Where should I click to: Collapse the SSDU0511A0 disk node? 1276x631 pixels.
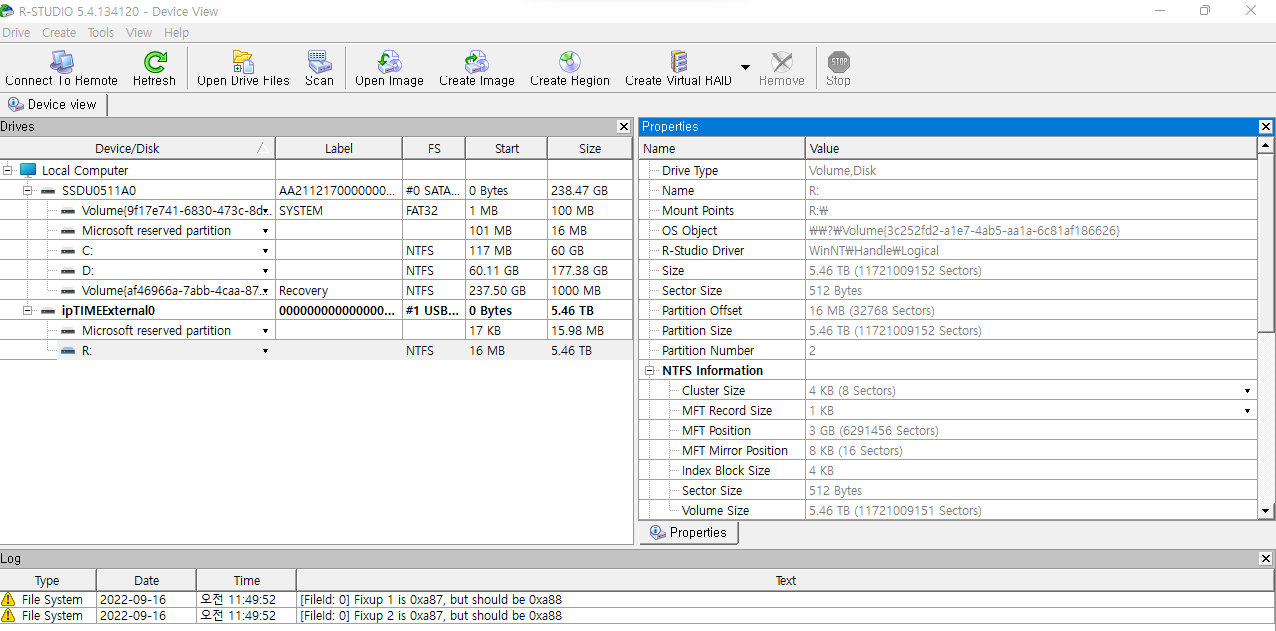tap(29, 191)
